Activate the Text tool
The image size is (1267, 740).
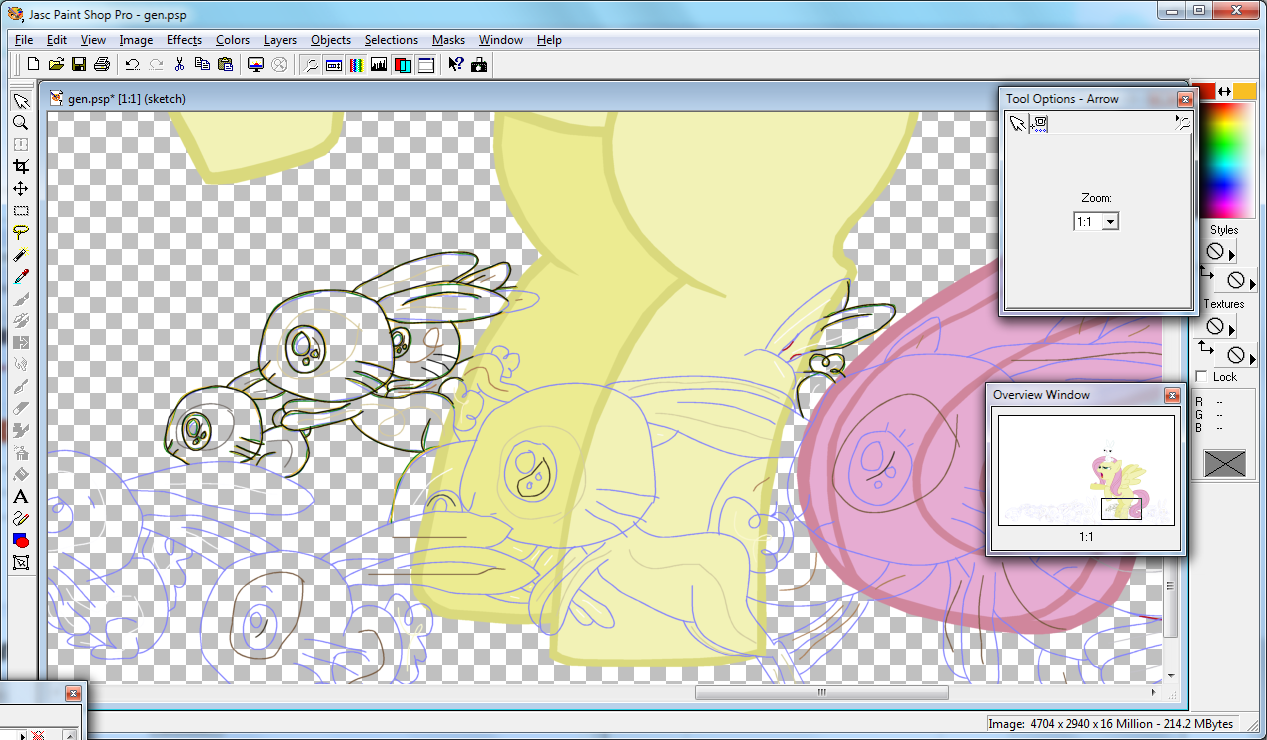[20, 497]
